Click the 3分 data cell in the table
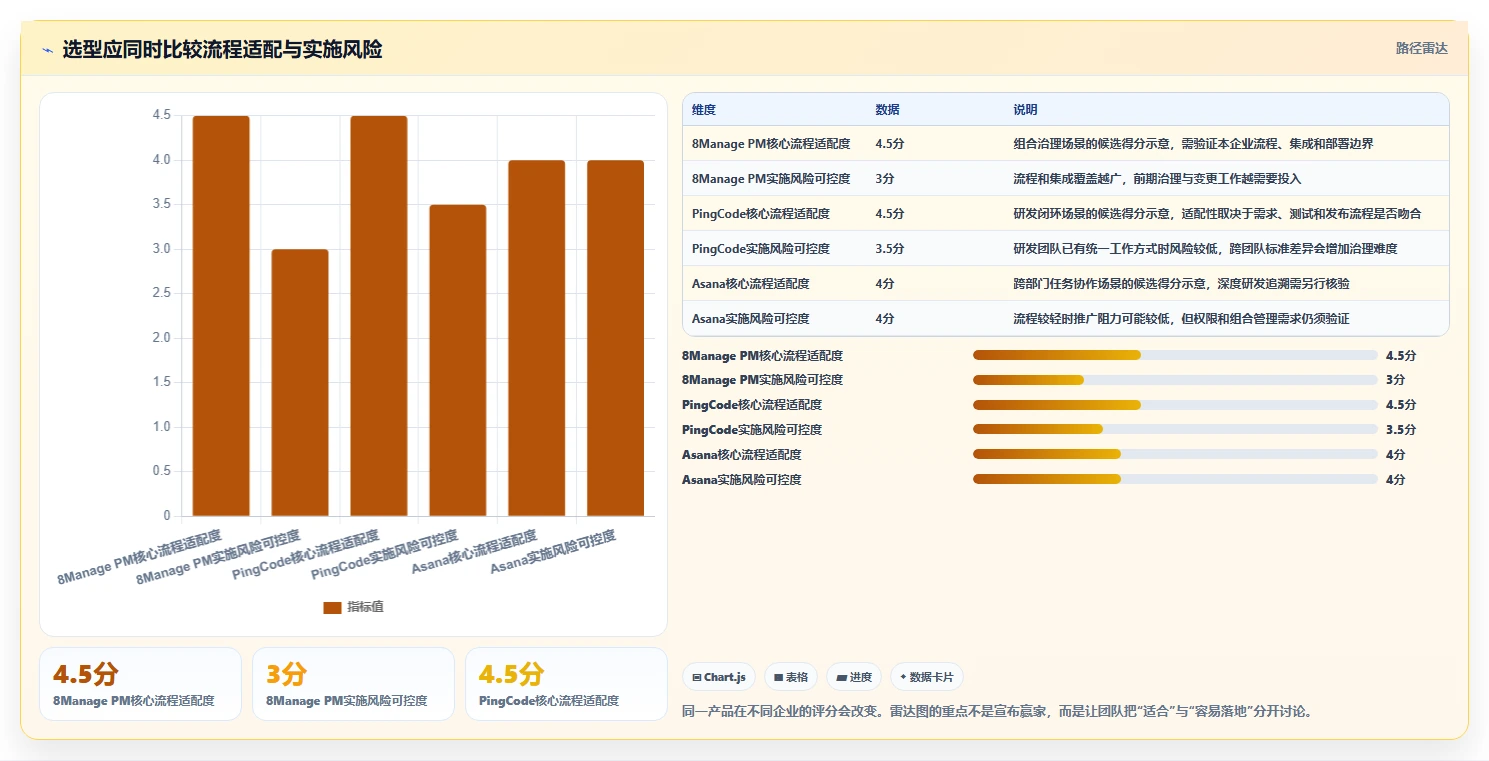The width and height of the screenshot is (1489, 761). [883, 179]
